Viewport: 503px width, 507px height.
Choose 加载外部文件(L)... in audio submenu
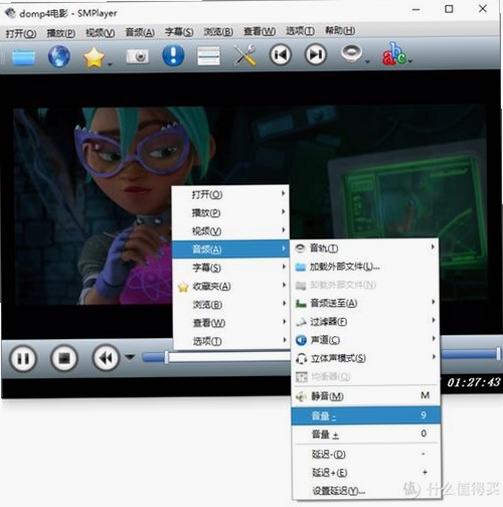tap(365, 267)
